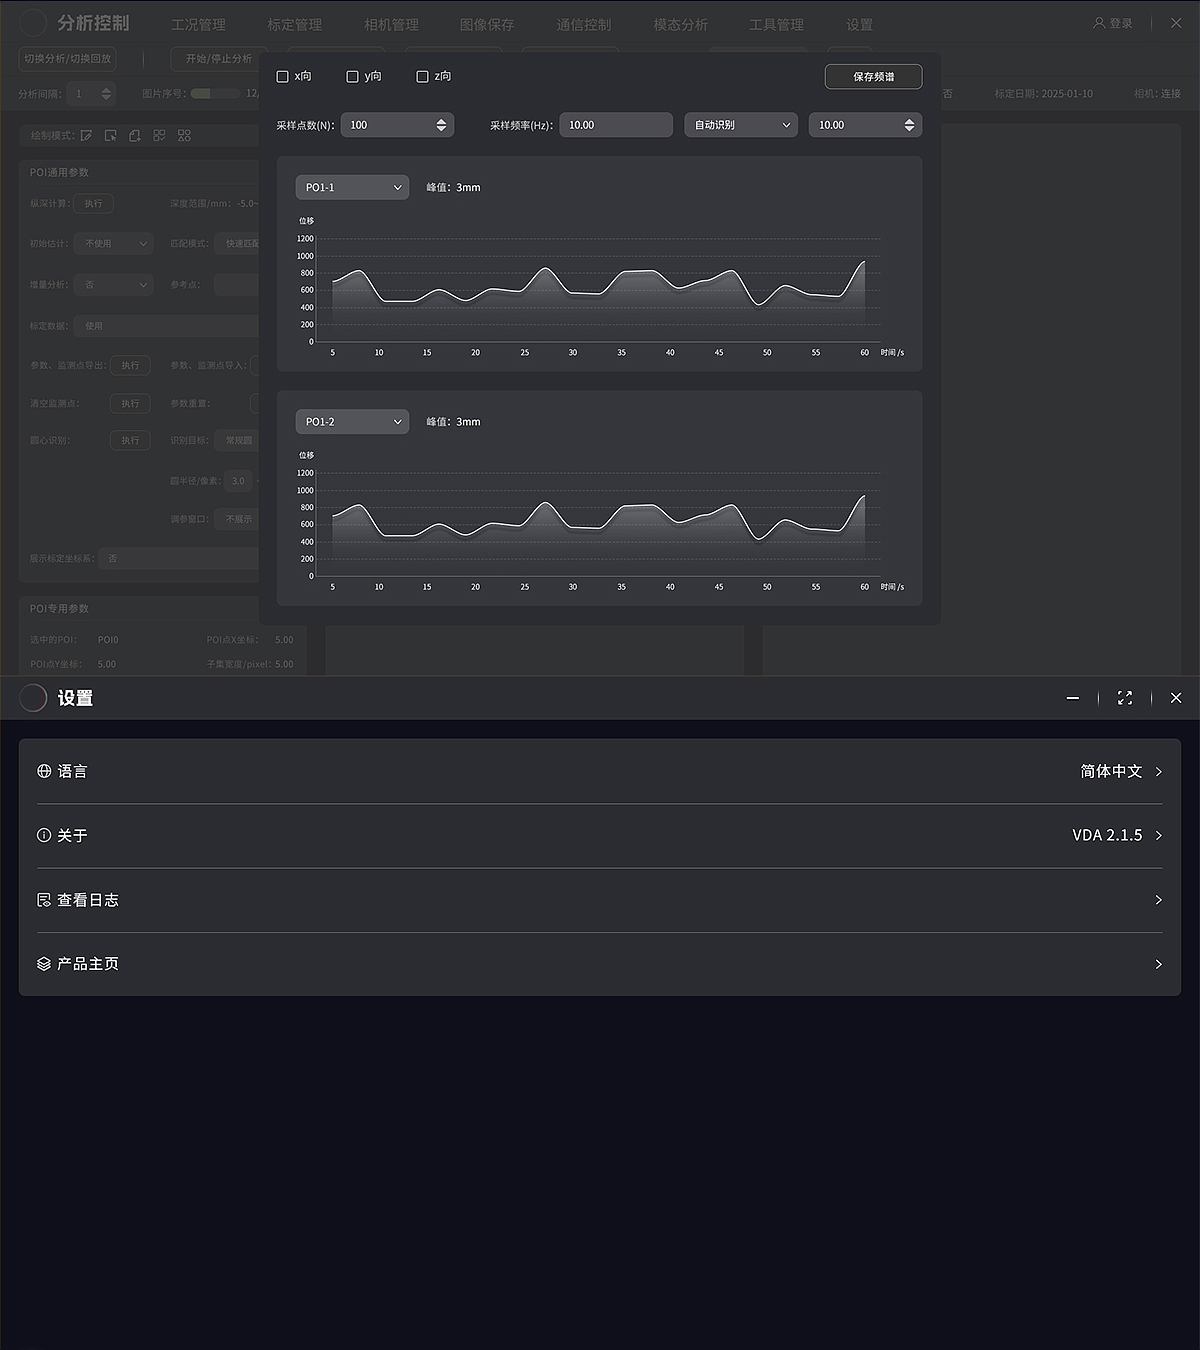Screen dimensions: 1200x1350
Task: Open the PO1-1 channel dropdown
Action: 352,187
